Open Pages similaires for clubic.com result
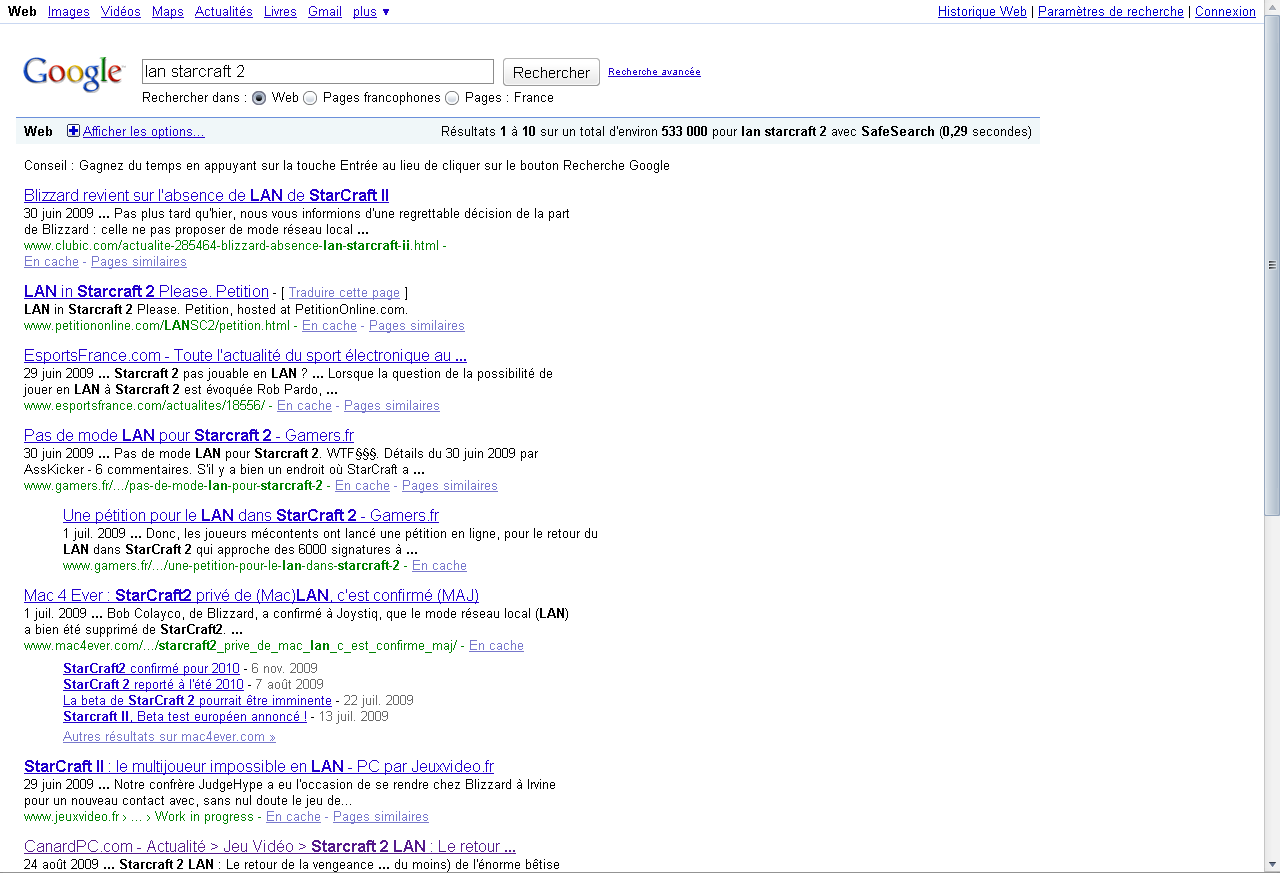The width and height of the screenshot is (1280, 873). point(139,262)
